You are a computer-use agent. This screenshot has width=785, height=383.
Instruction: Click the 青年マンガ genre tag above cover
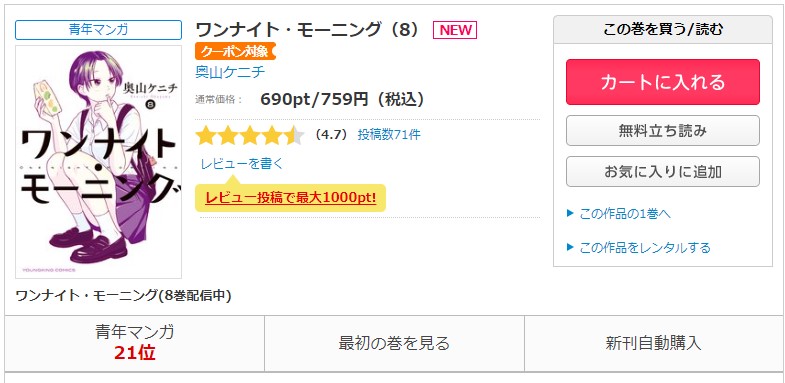click(x=99, y=30)
